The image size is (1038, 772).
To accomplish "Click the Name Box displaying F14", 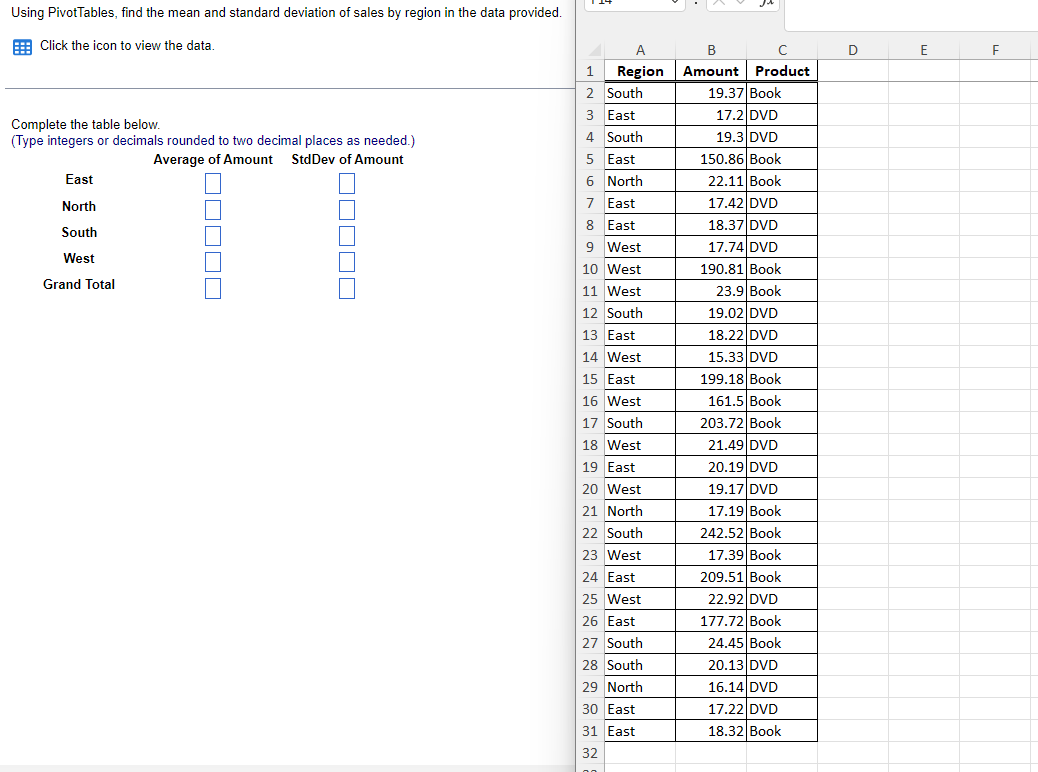I will pos(620,4).
